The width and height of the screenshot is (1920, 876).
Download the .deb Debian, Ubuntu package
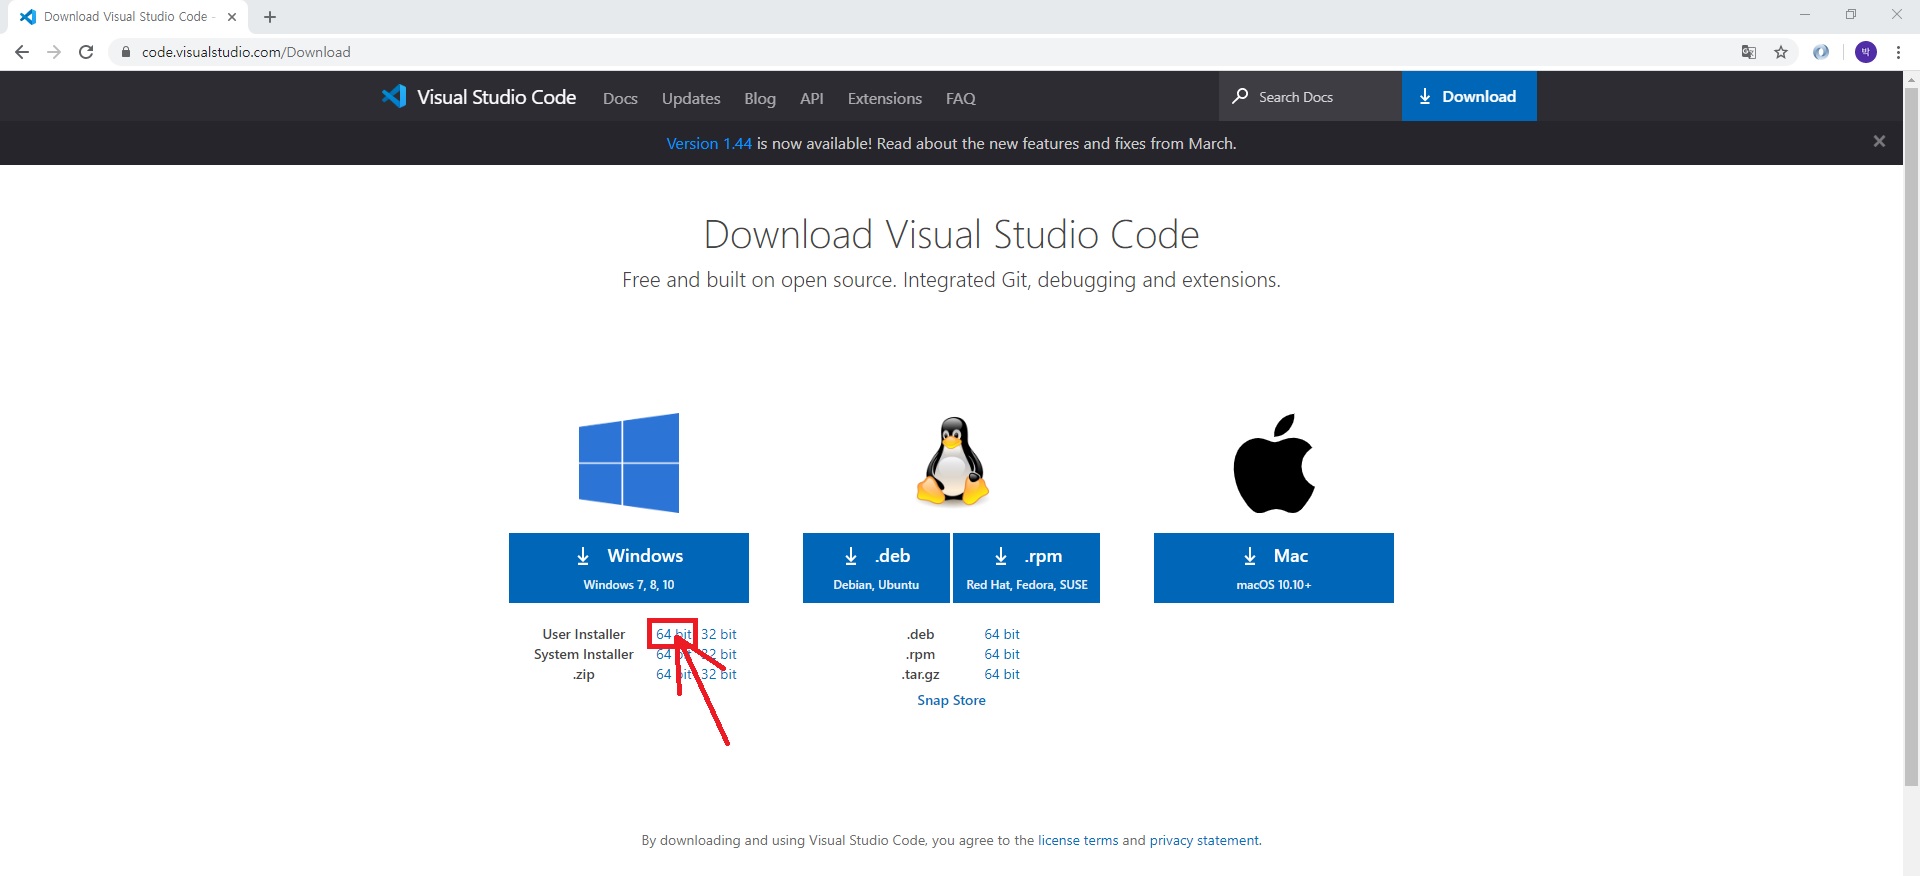(x=876, y=568)
